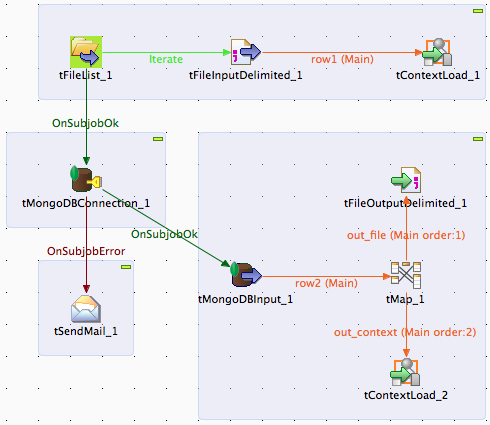Screen dimensions: 490x425
Task: Select the row1 (Main) connection label
Action: click(x=342, y=59)
